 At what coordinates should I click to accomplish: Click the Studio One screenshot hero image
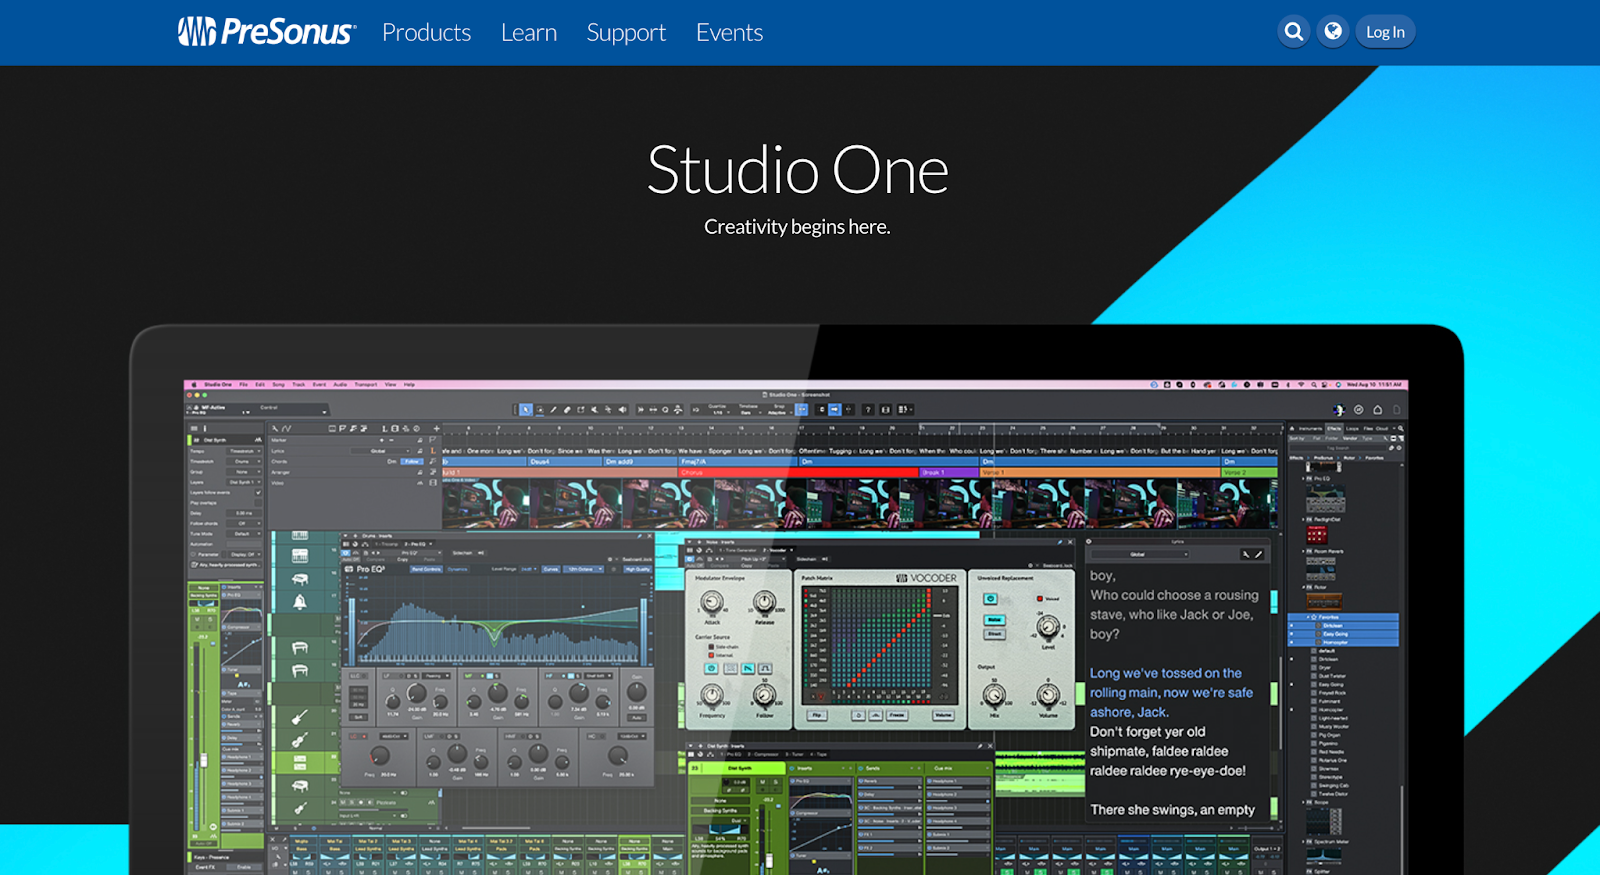796,600
